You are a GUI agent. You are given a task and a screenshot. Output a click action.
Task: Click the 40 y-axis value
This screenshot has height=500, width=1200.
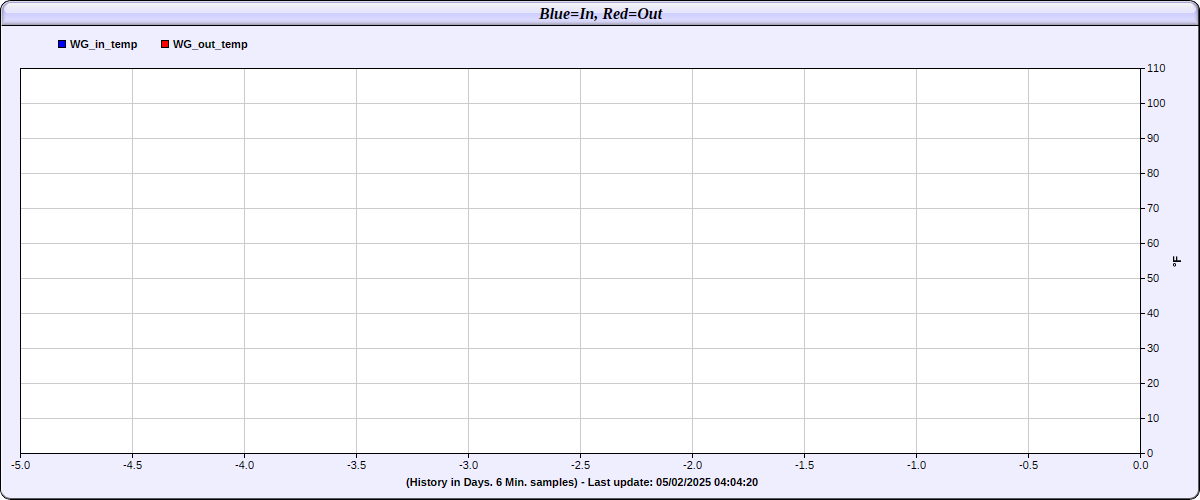(1153, 313)
